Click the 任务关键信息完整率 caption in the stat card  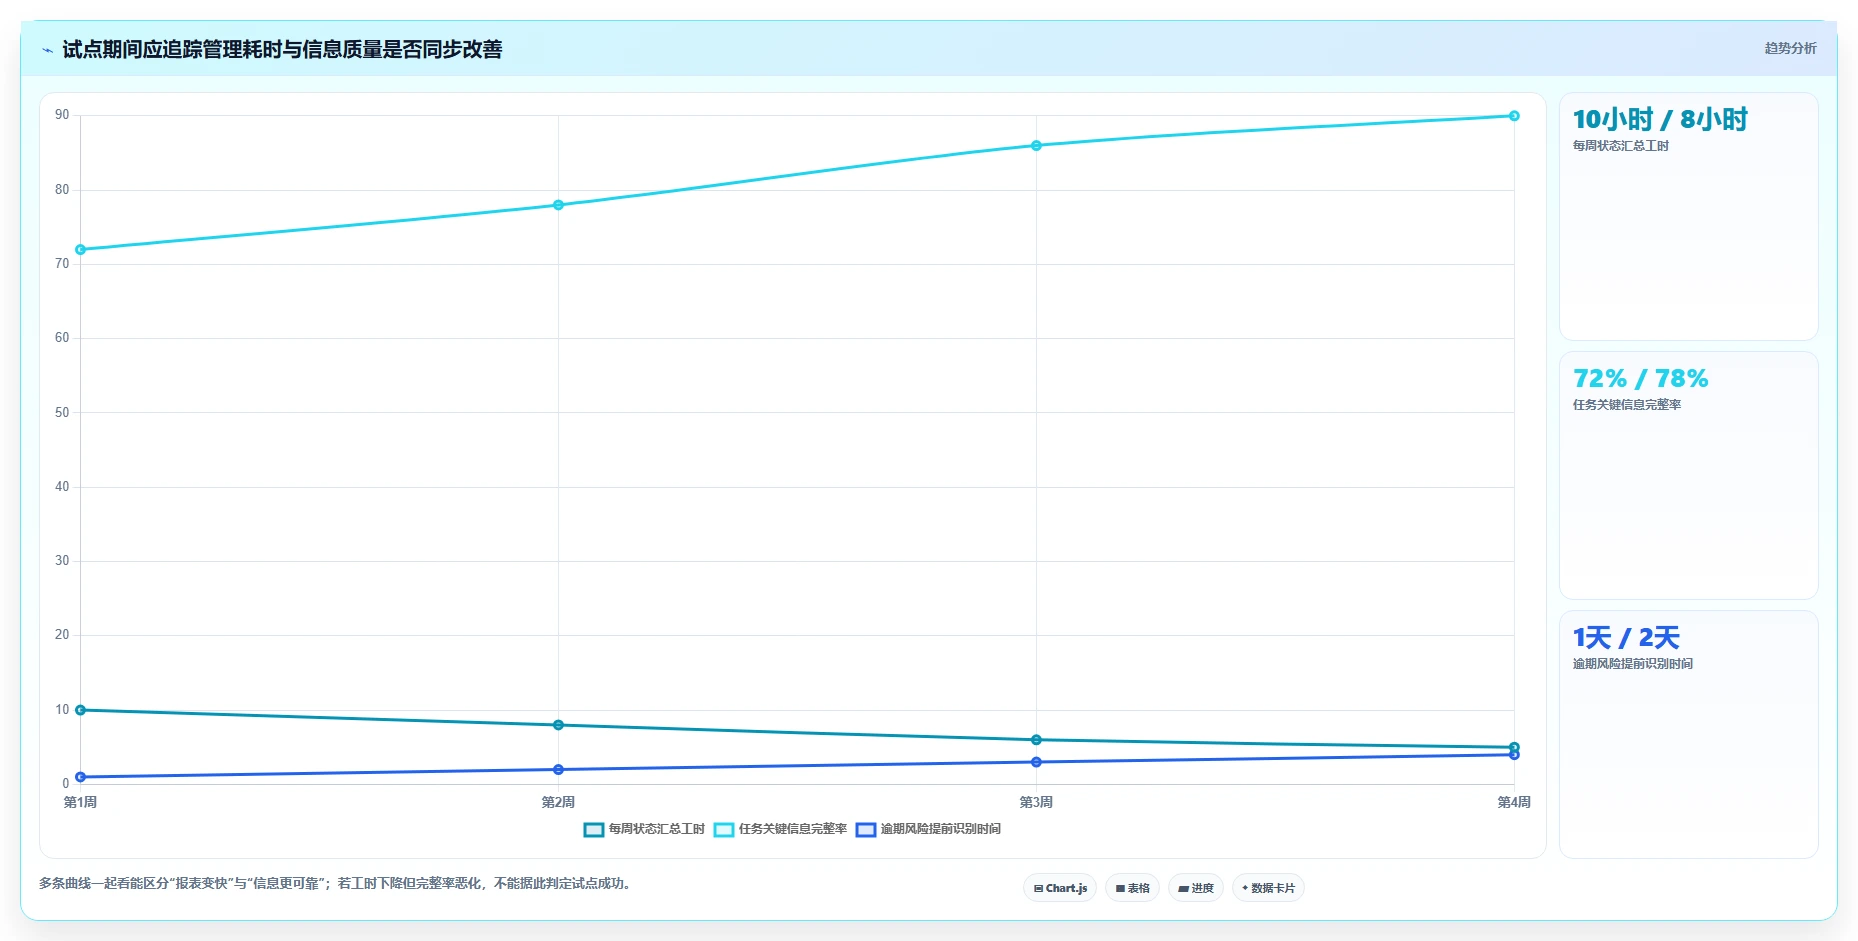click(x=1627, y=405)
